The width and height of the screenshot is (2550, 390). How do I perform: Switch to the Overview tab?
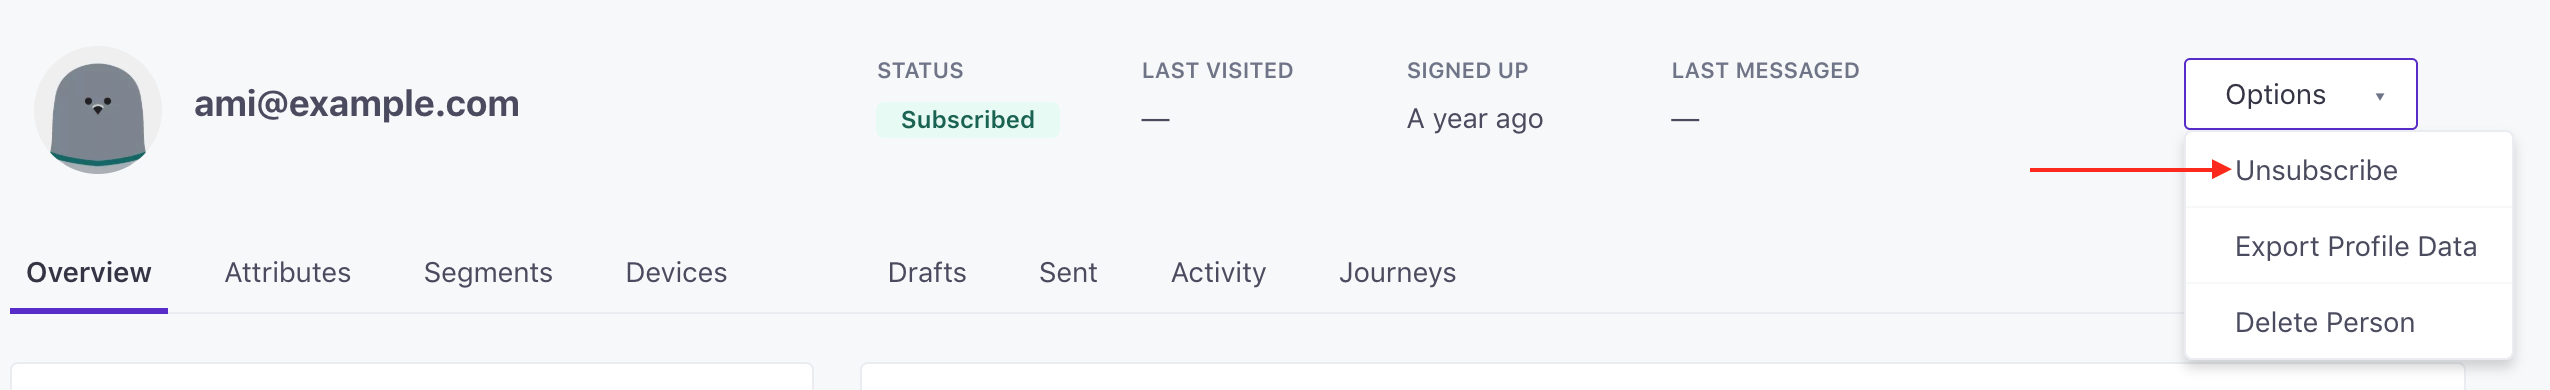click(x=89, y=272)
